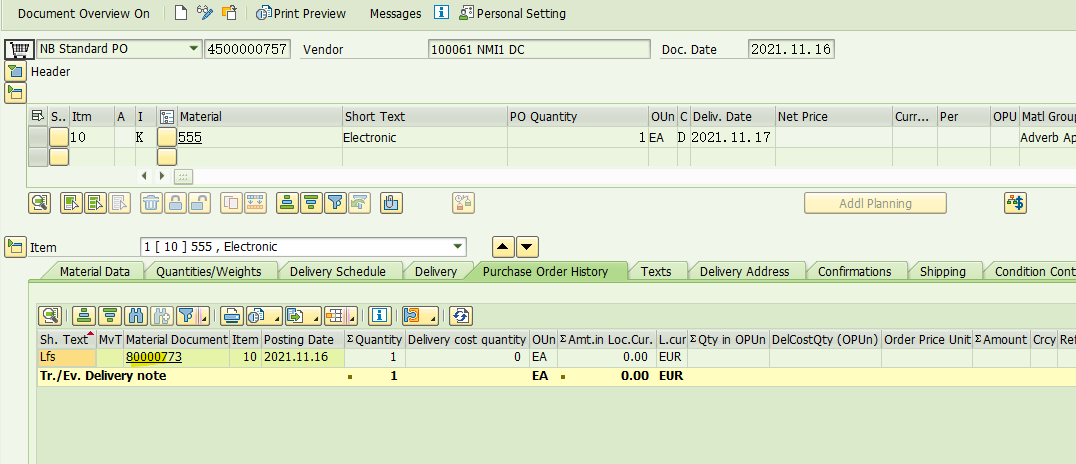Switch to Quantities/Weights tab
Screen dimensions: 1076x464
coord(209,271)
